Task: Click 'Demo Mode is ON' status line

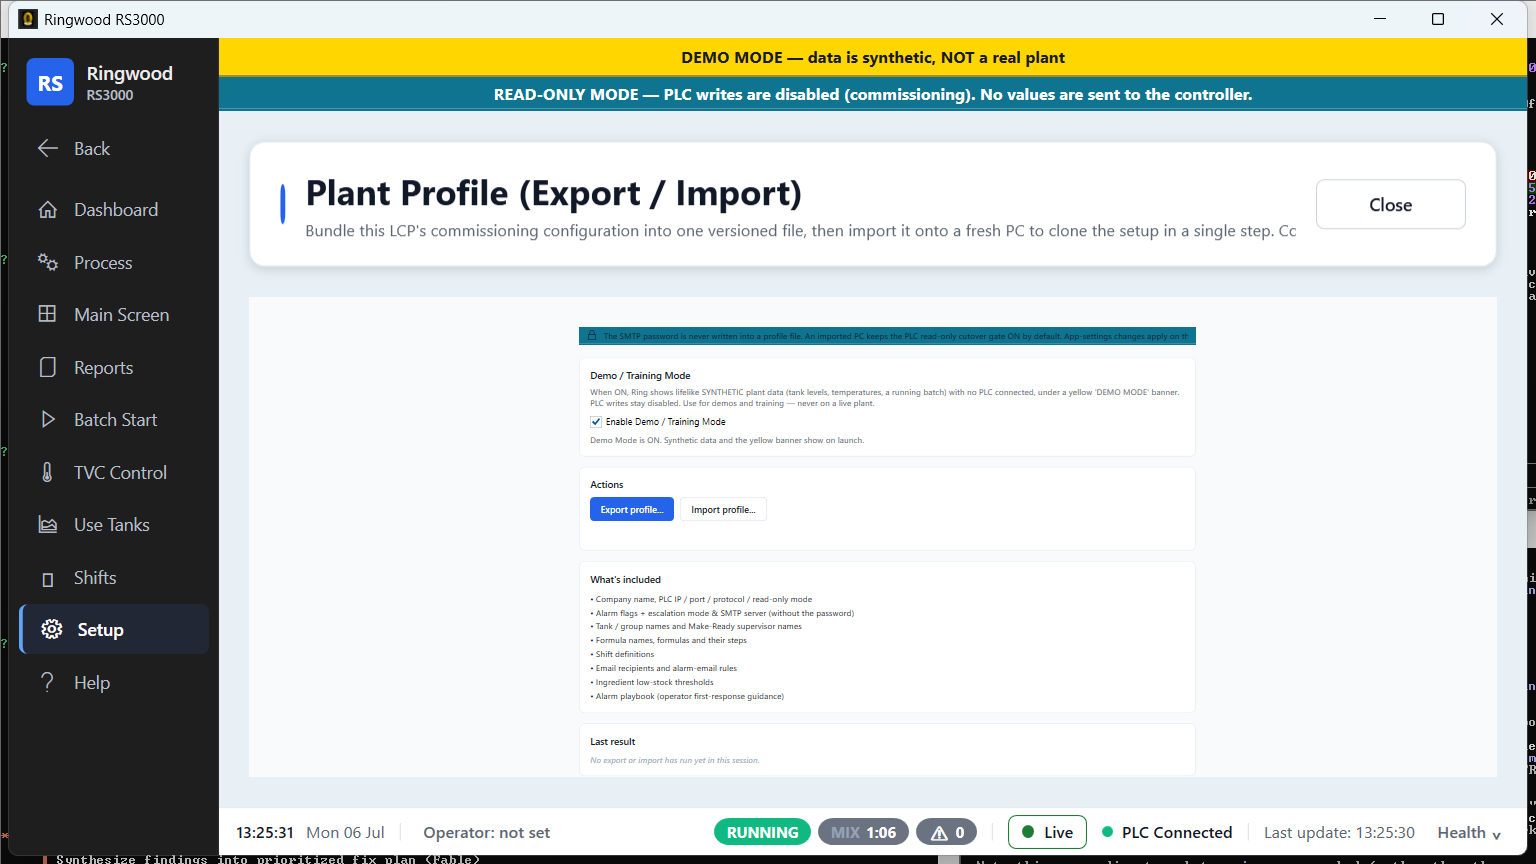Action: (x=727, y=440)
